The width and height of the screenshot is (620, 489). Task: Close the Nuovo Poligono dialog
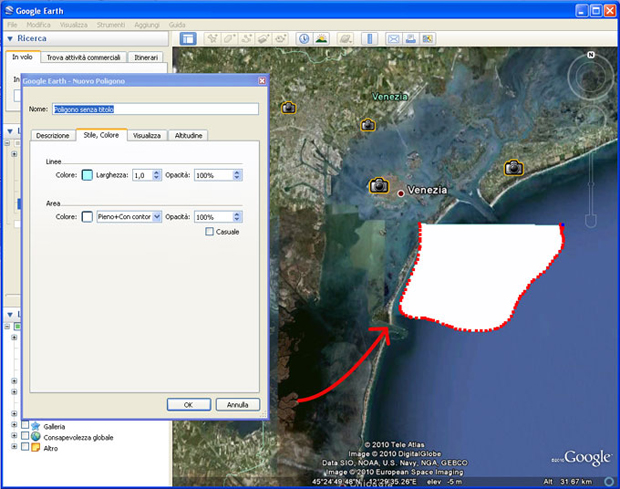pyautogui.click(x=262, y=81)
